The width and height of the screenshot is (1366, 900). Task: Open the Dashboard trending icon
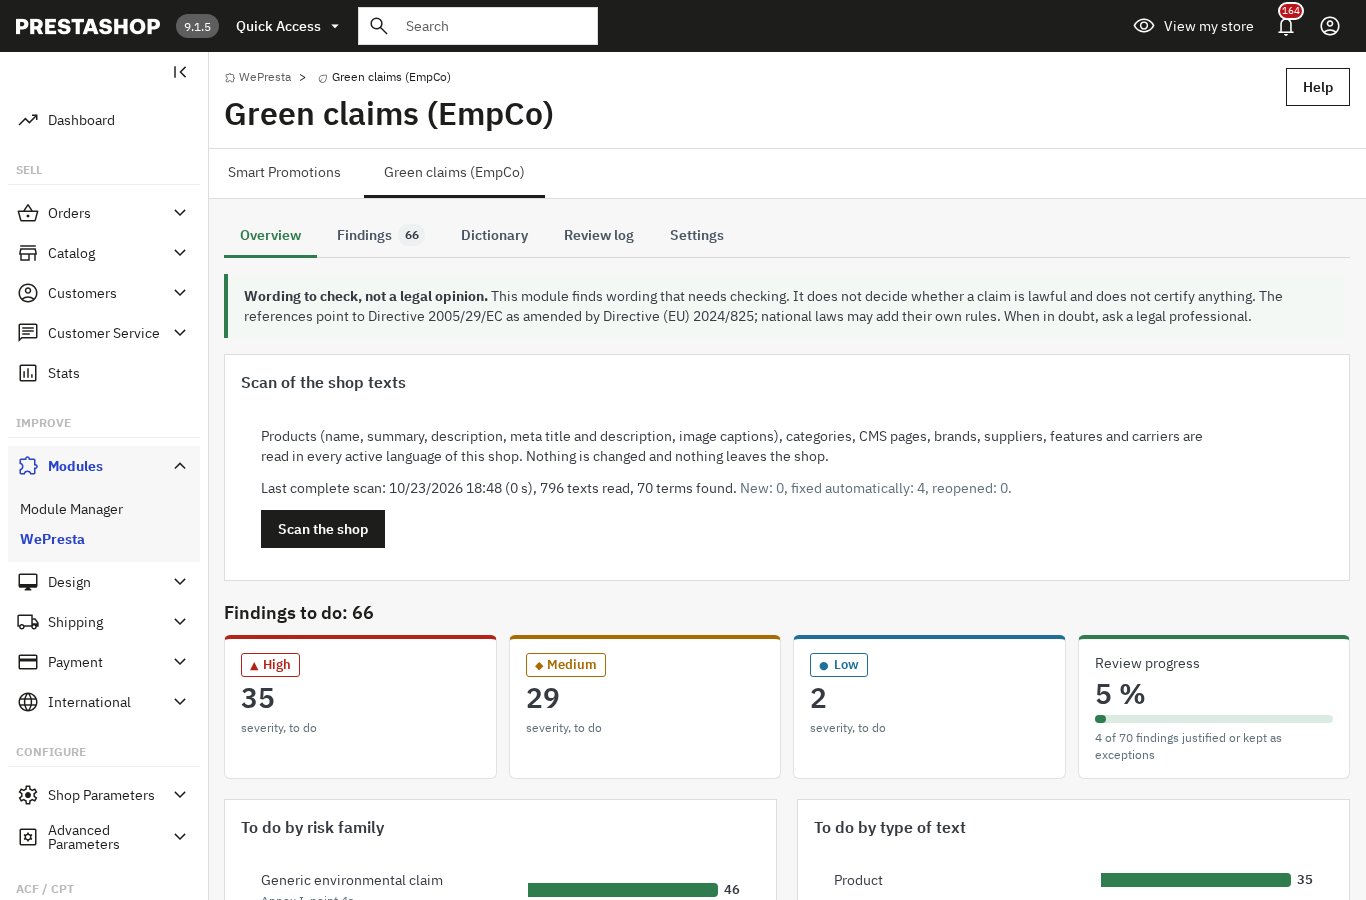coord(28,120)
